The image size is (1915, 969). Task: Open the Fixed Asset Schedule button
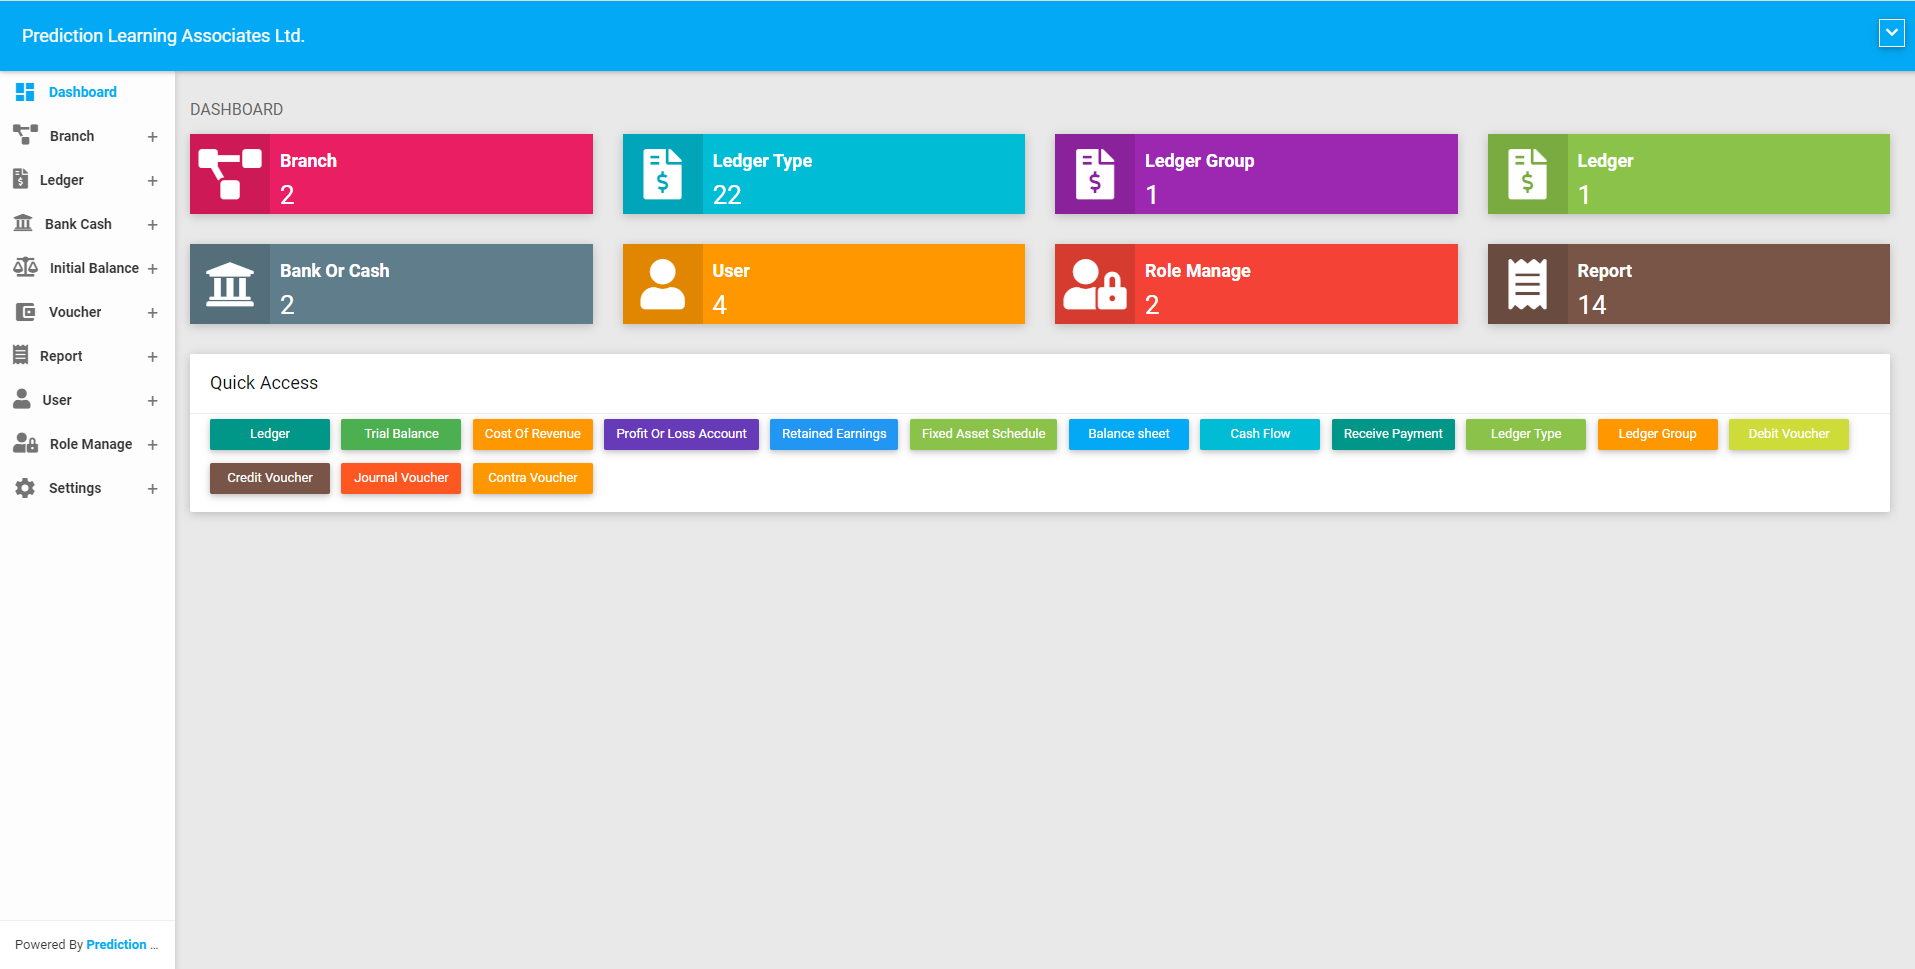tap(983, 434)
